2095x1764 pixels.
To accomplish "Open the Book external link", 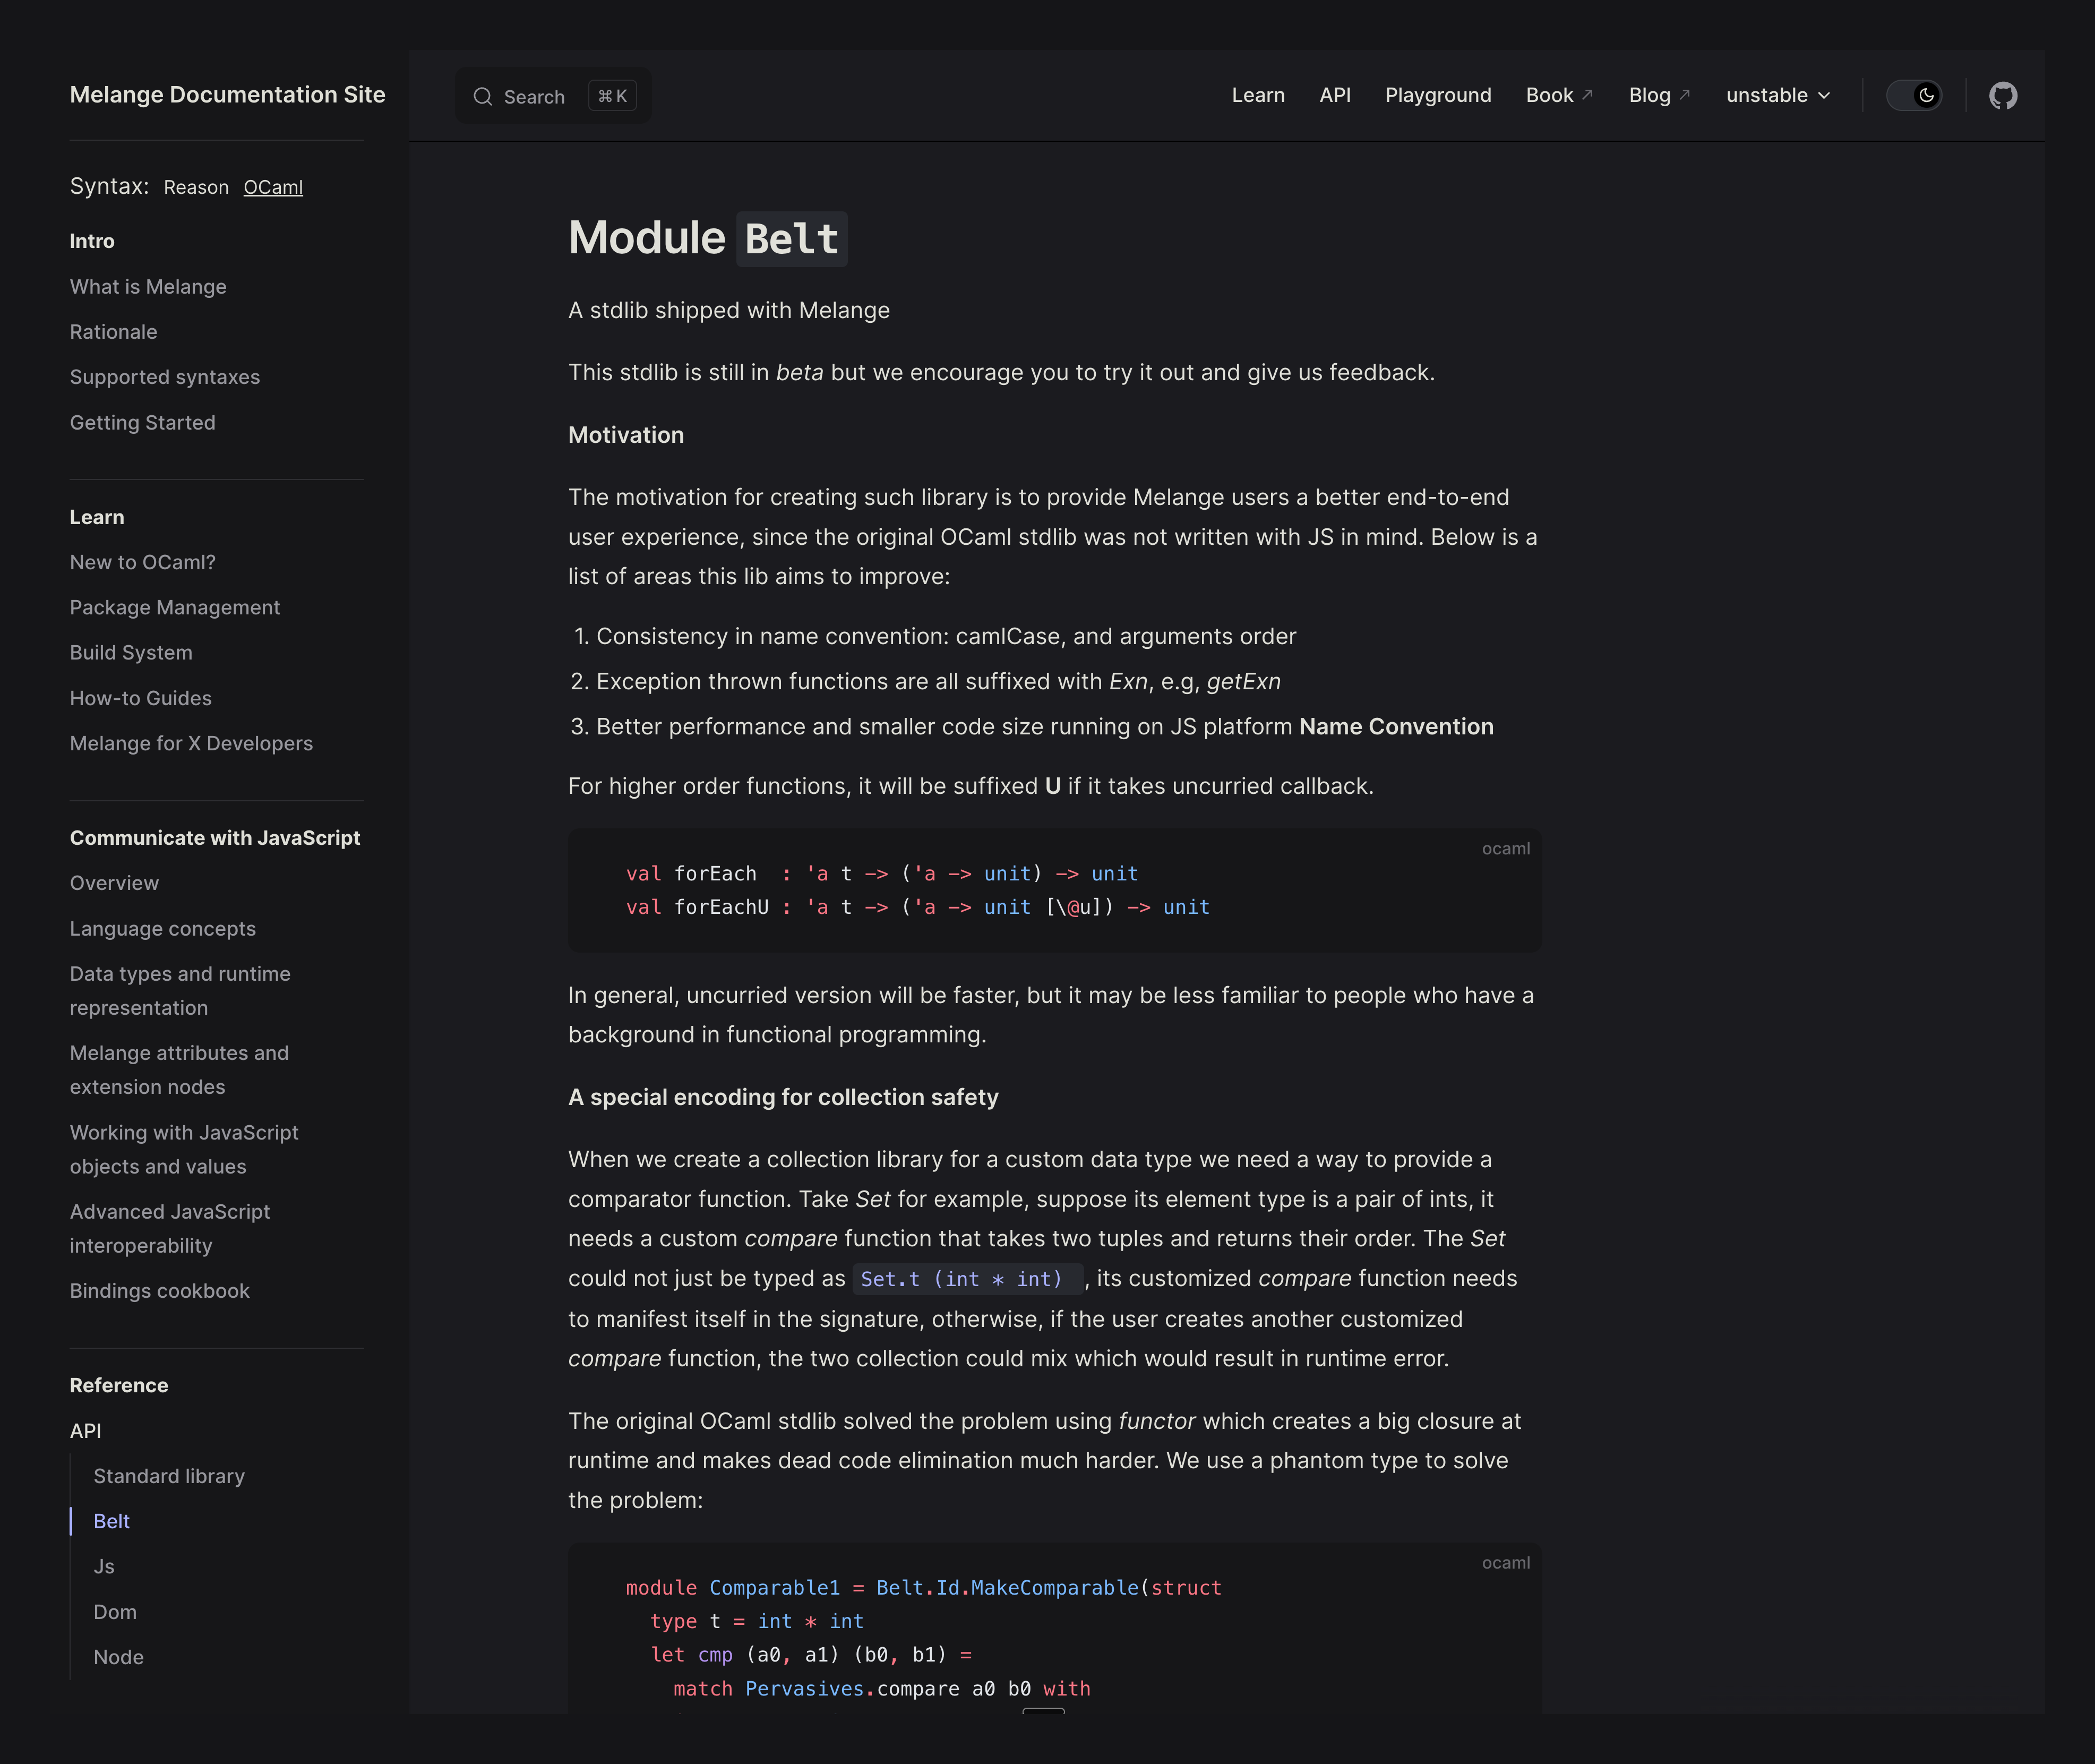I will [1560, 95].
